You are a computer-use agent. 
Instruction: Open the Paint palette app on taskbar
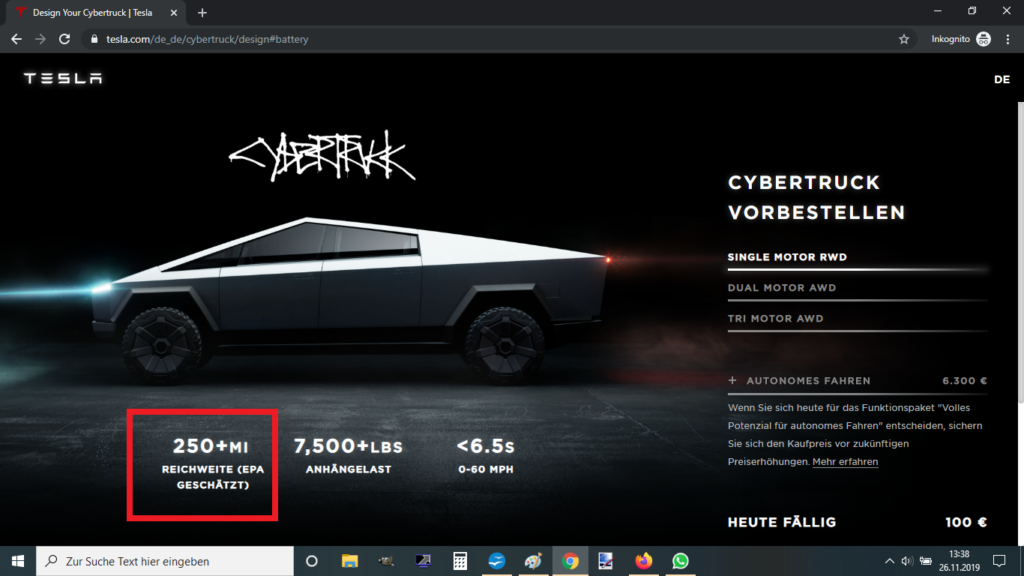534,561
